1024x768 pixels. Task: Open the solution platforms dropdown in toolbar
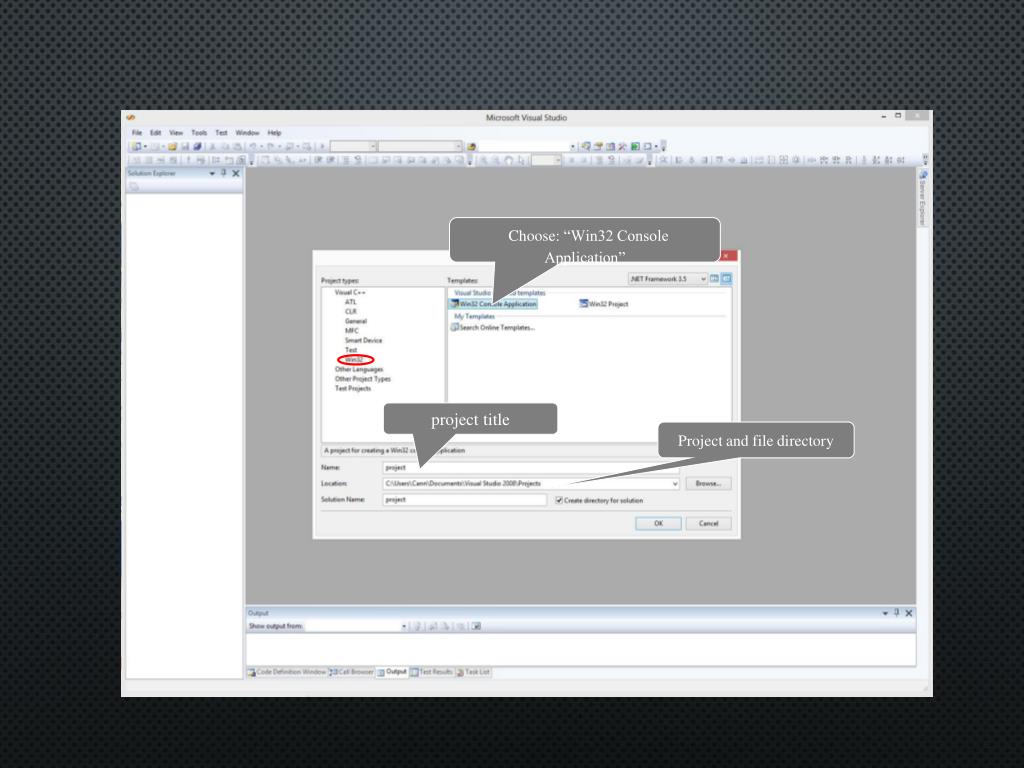pyautogui.click(x=458, y=146)
